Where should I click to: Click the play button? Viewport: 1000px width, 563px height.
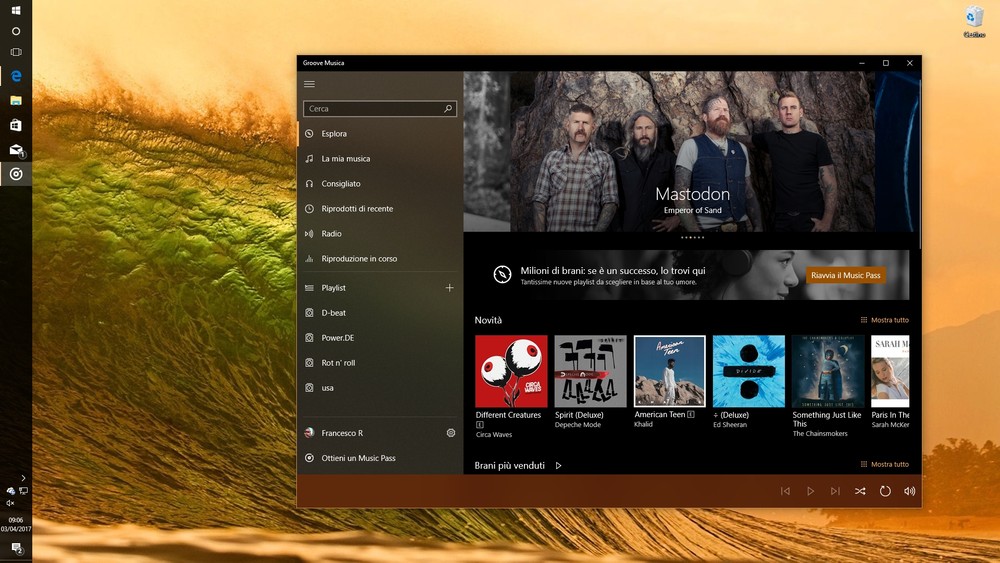(x=810, y=491)
